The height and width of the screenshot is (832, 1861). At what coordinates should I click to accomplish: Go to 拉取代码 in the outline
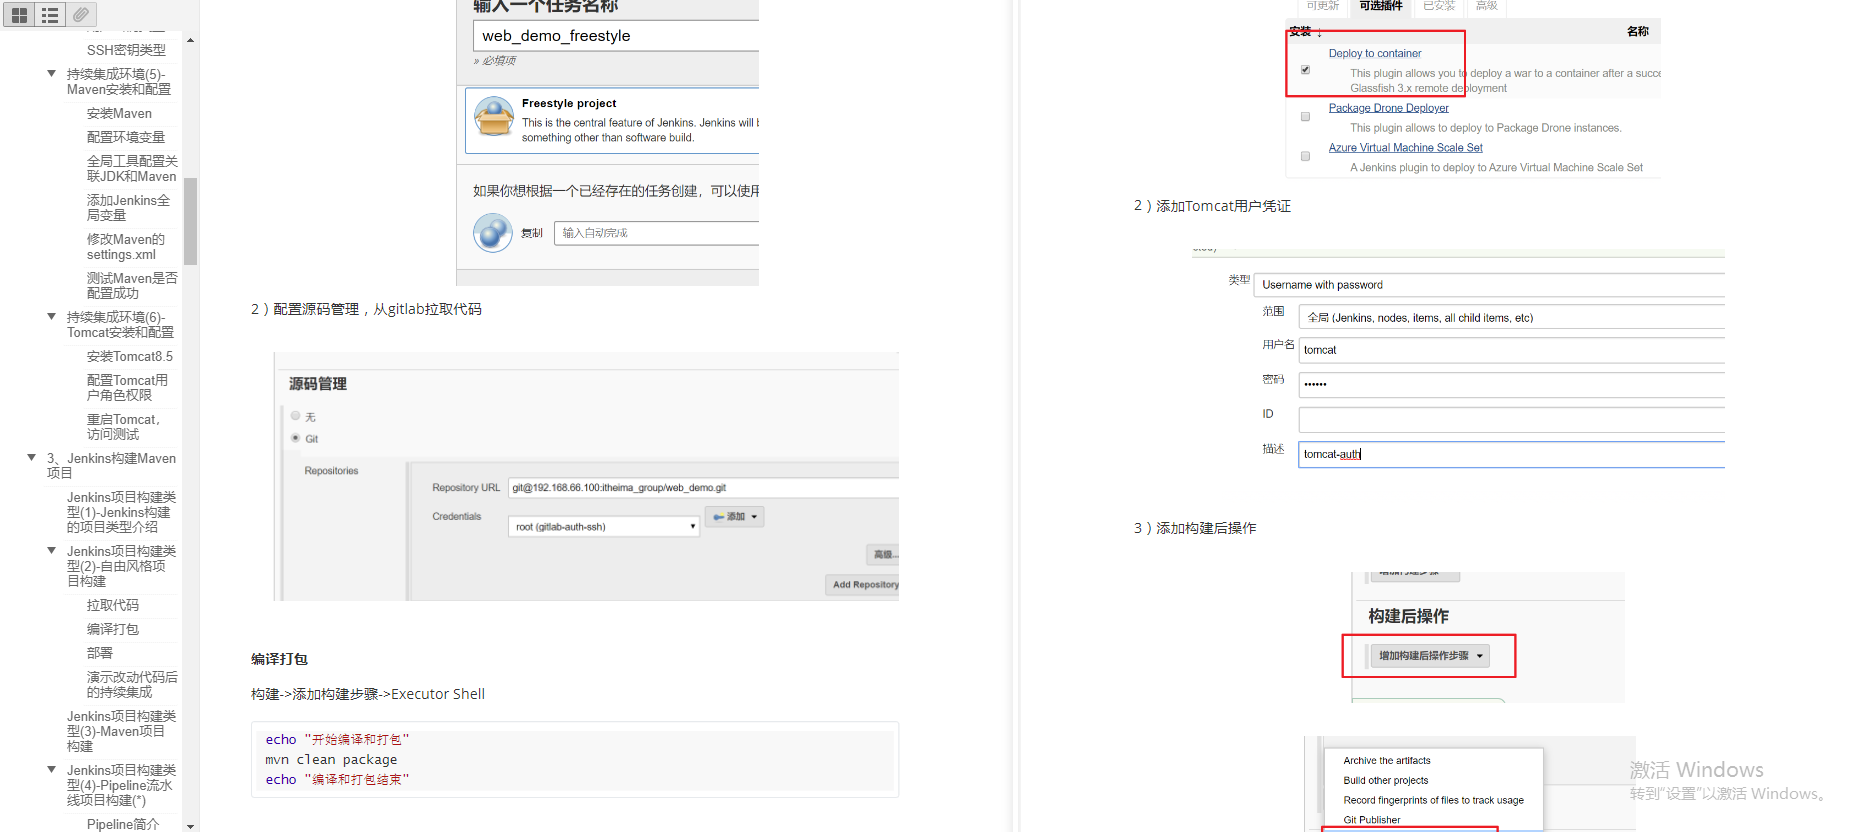pos(113,606)
